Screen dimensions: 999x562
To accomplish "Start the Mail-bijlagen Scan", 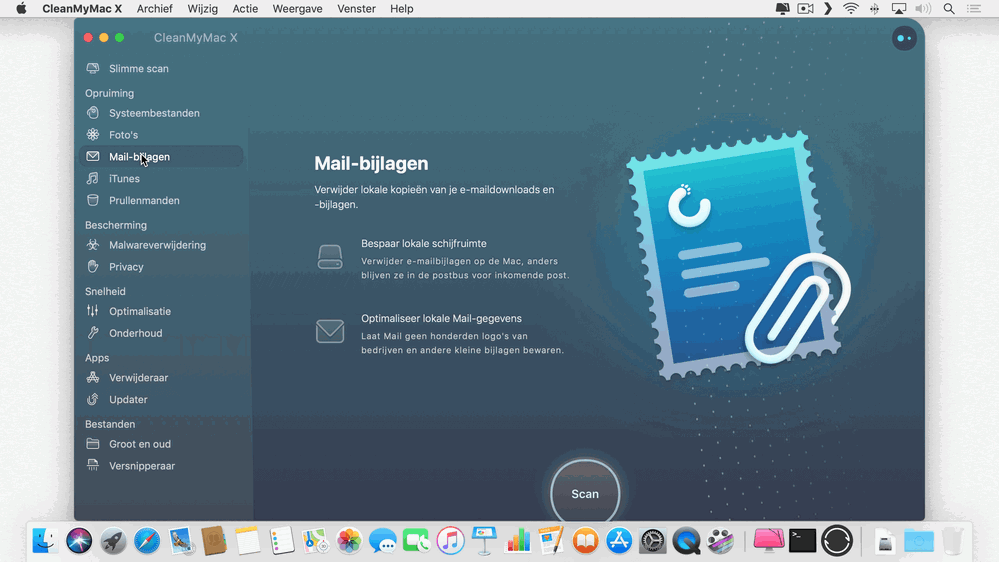I will (585, 494).
